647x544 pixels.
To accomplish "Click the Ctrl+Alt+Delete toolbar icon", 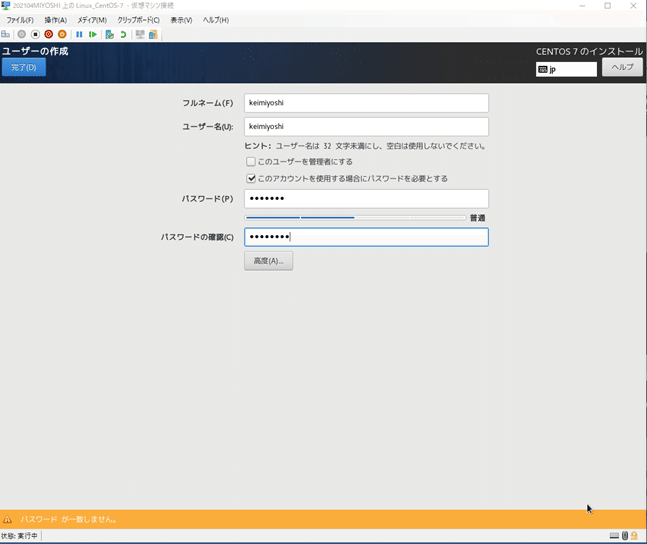I will [5, 34].
